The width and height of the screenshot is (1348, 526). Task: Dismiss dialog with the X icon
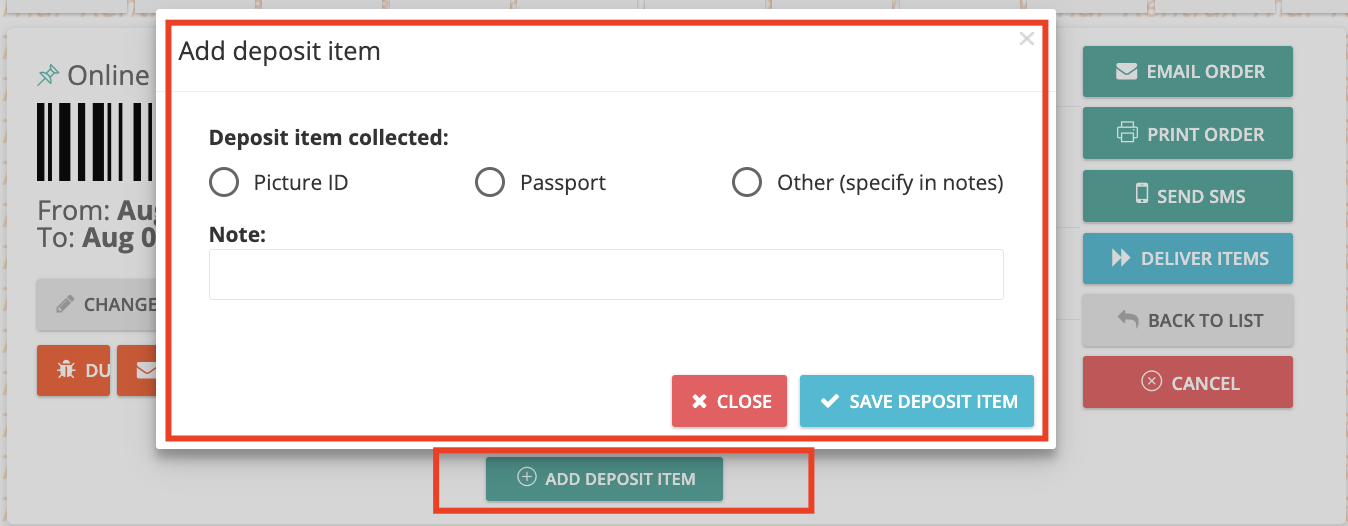click(1026, 39)
